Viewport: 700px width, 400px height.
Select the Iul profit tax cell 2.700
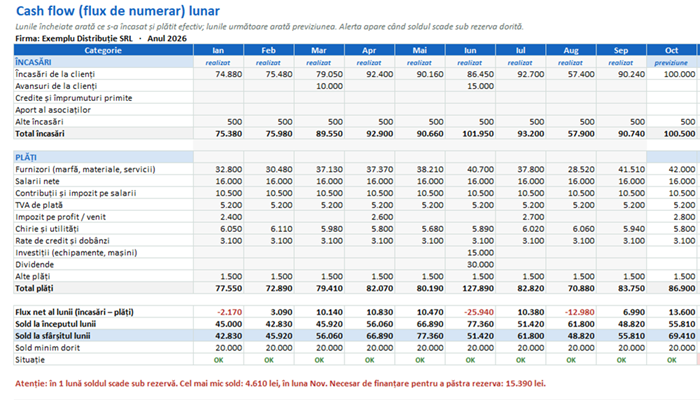pos(521,217)
